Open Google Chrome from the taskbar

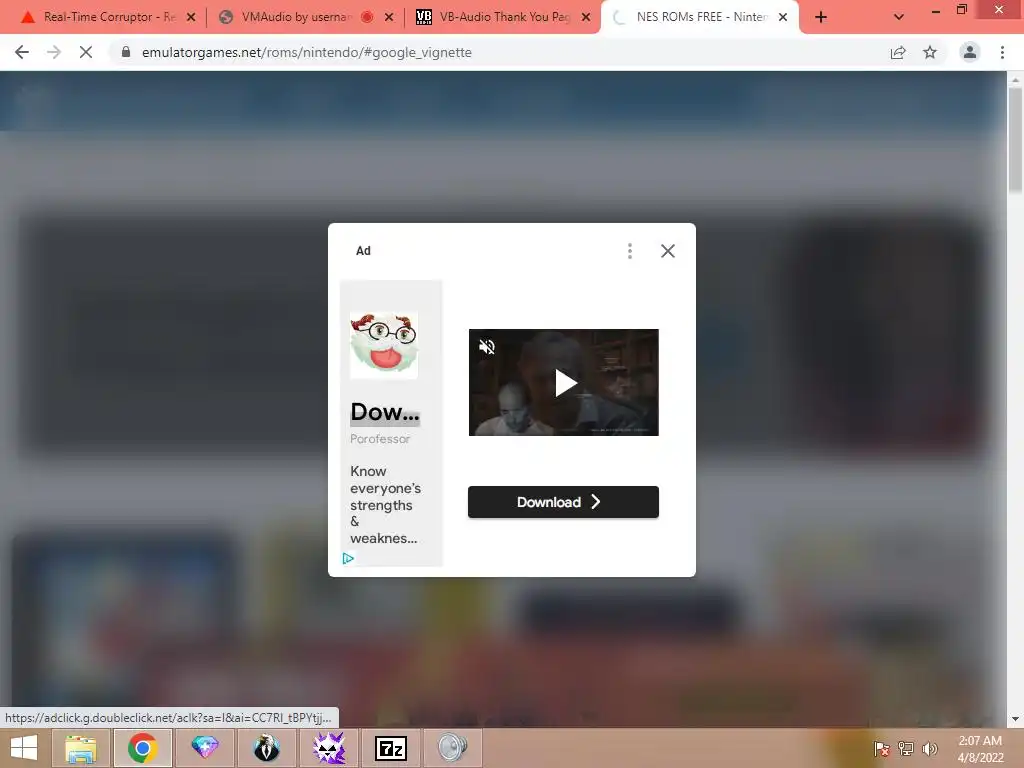click(x=143, y=748)
